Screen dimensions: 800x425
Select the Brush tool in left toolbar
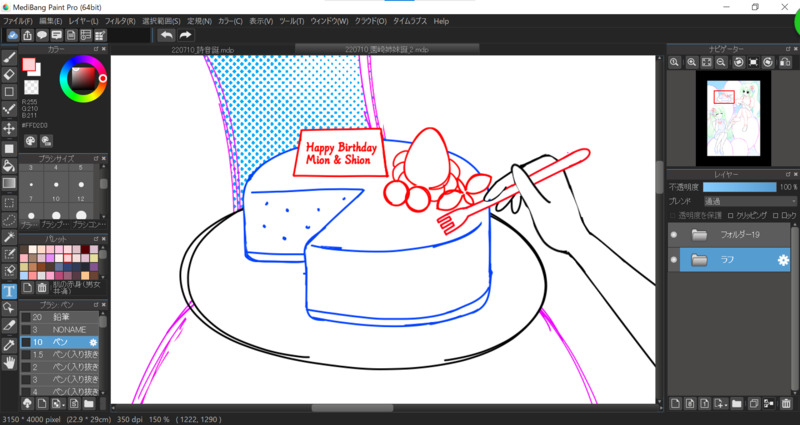click(9, 58)
